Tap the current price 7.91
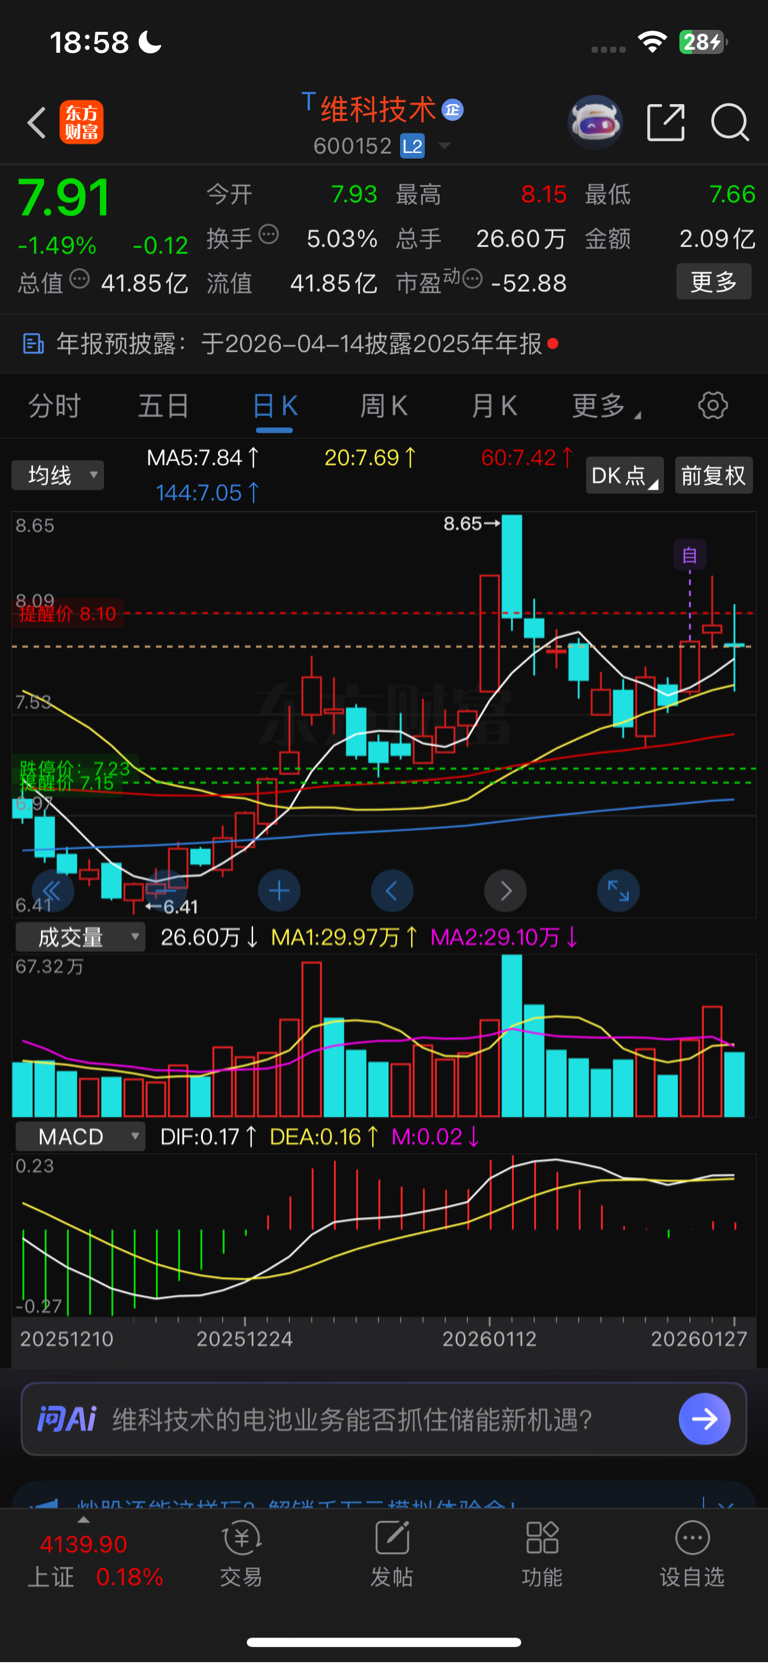This screenshot has height=1663, width=768. tap(64, 198)
